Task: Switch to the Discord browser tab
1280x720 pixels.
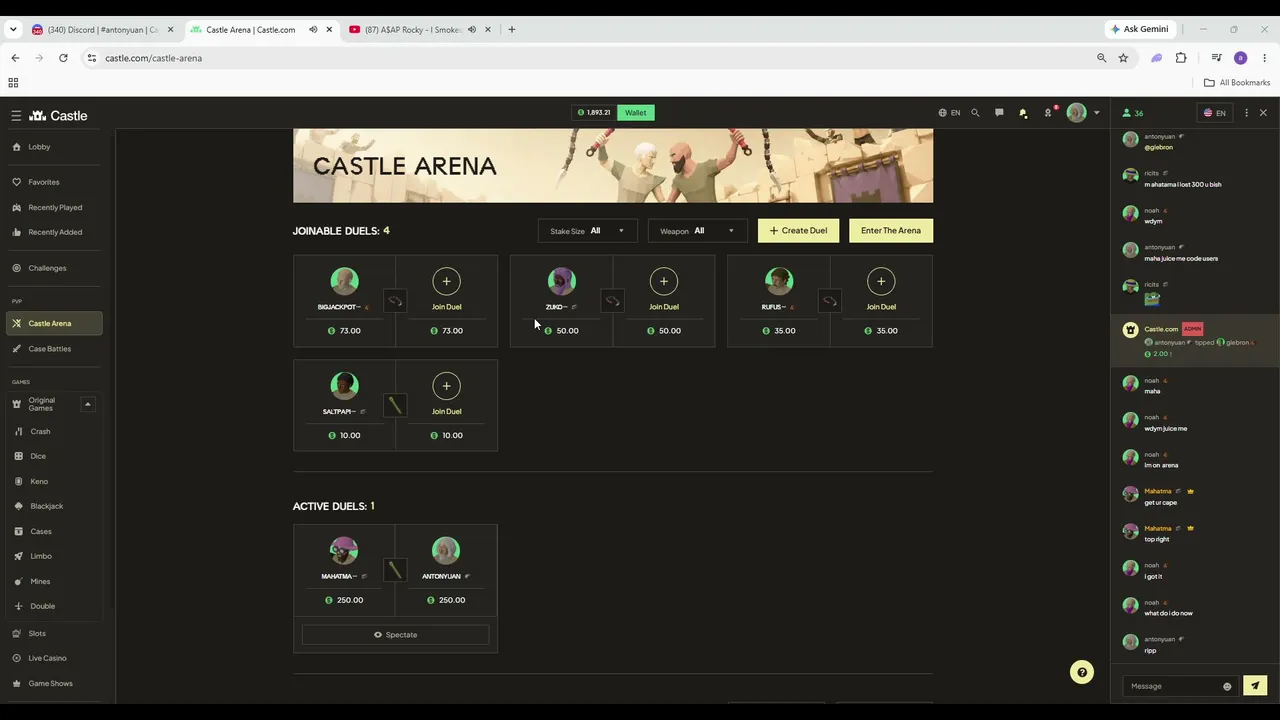Action: (102, 30)
